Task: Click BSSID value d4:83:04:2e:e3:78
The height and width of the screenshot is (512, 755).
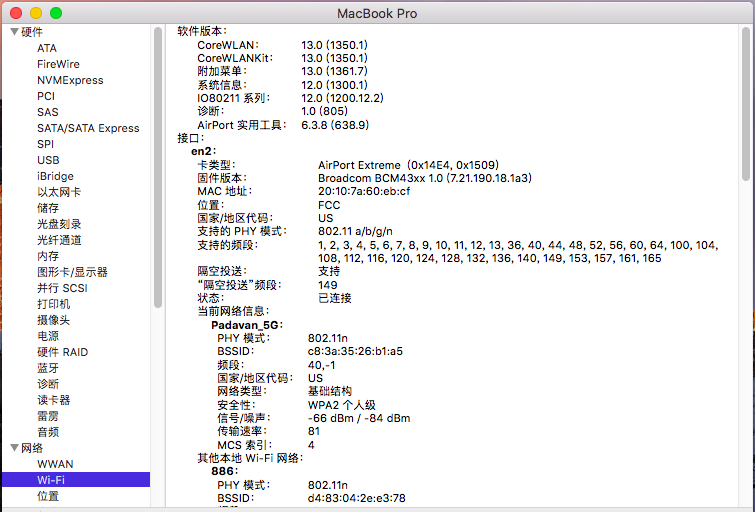Action: (x=357, y=498)
